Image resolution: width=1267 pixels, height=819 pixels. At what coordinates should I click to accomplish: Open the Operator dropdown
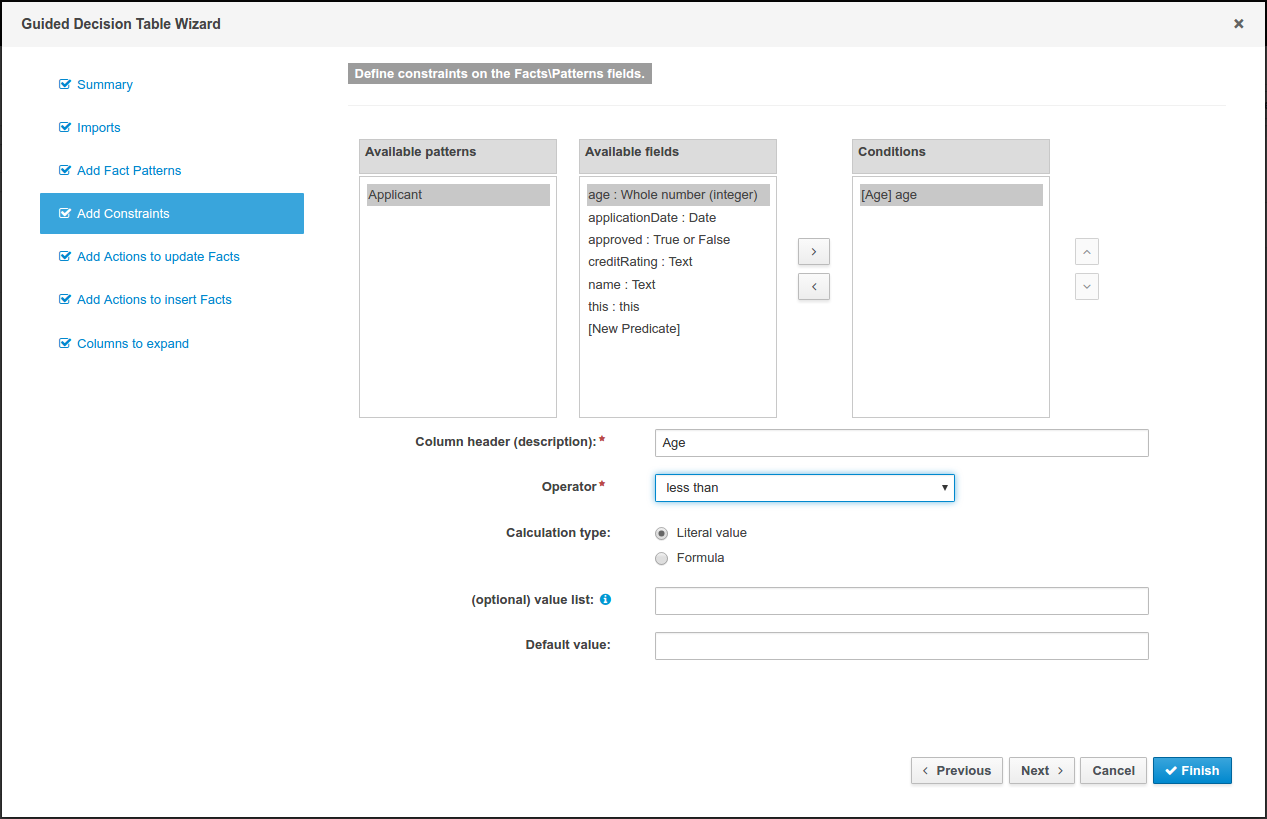804,488
